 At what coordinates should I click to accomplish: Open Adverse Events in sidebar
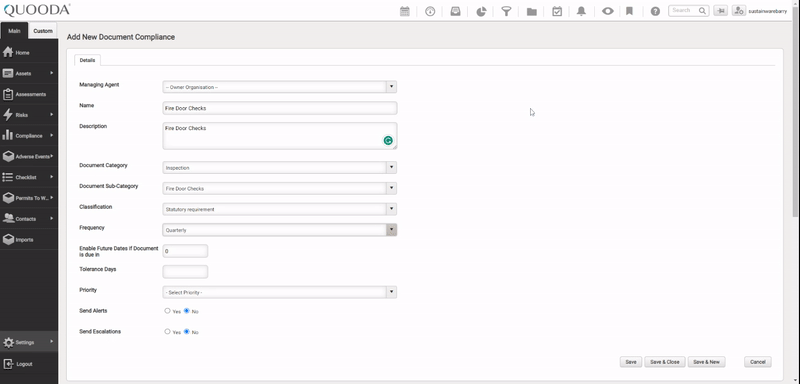click(29, 157)
